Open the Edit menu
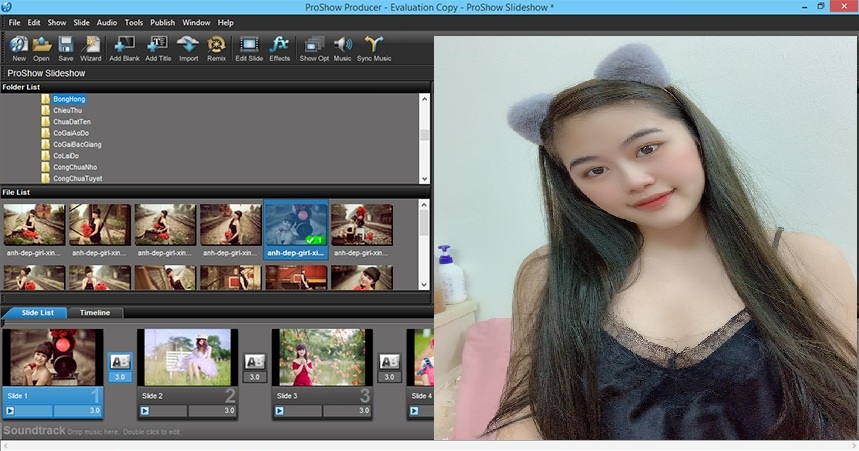The width and height of the screenshot is (859, 451). tap(34, 22)
